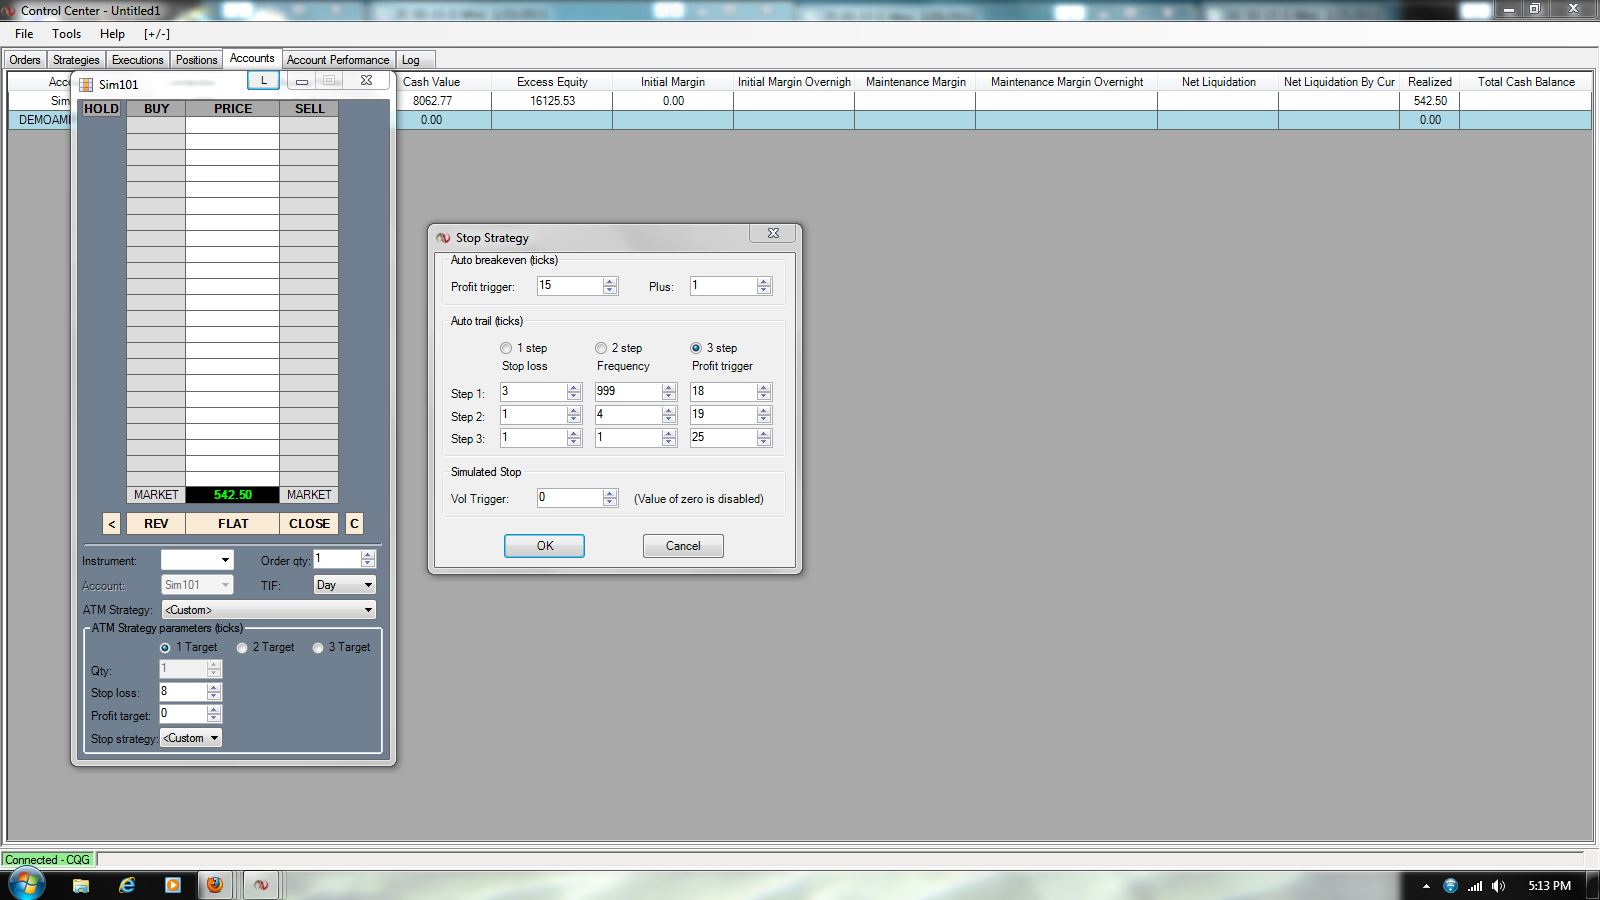This screenshot has width=1600, height=900.
Task: Close the Stop Strategy dialog with X
Action: (773, 233)
